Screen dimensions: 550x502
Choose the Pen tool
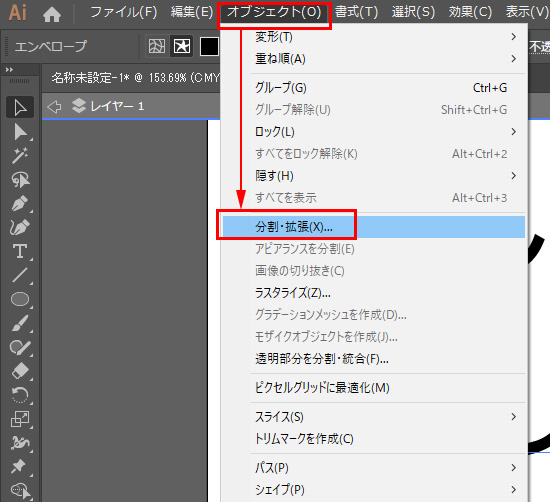pyautogui.click(x=20, y=203)
